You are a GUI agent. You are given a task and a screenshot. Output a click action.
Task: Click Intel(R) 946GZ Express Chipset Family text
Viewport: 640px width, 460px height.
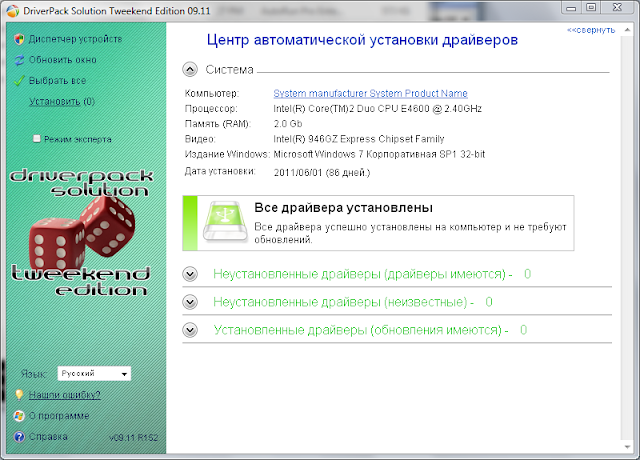(x=359, y=139)
